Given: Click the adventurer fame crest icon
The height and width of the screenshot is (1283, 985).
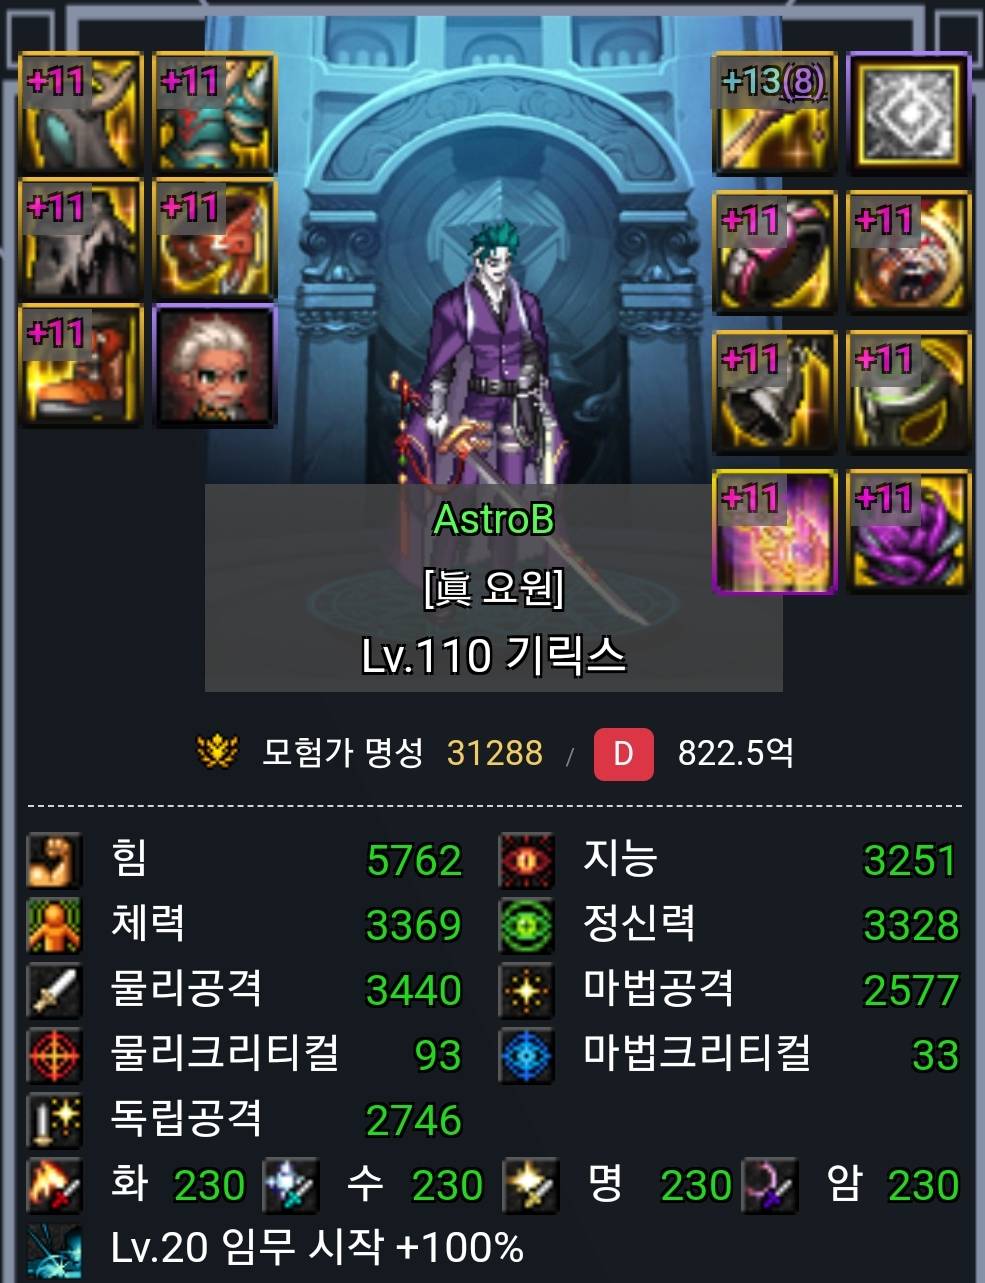Looking at the screenshot, I should 216,753.
